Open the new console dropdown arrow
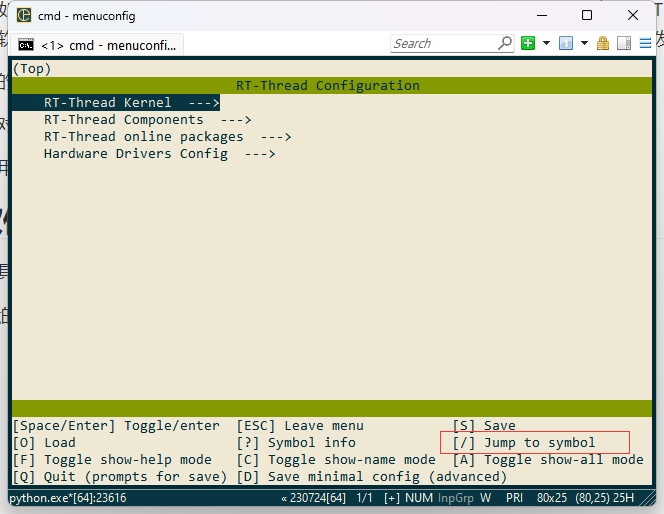 click(x=546, y=43)
